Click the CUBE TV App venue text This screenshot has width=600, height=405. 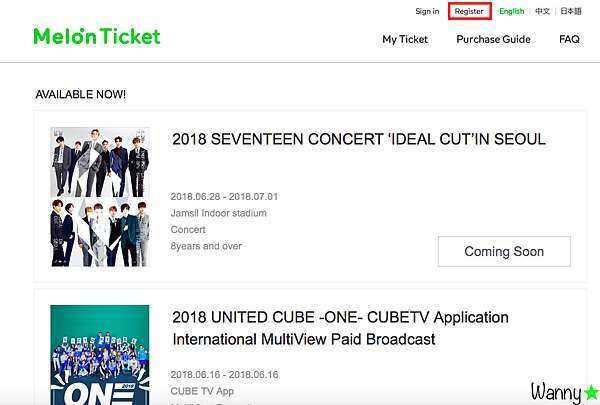[202, 391]
